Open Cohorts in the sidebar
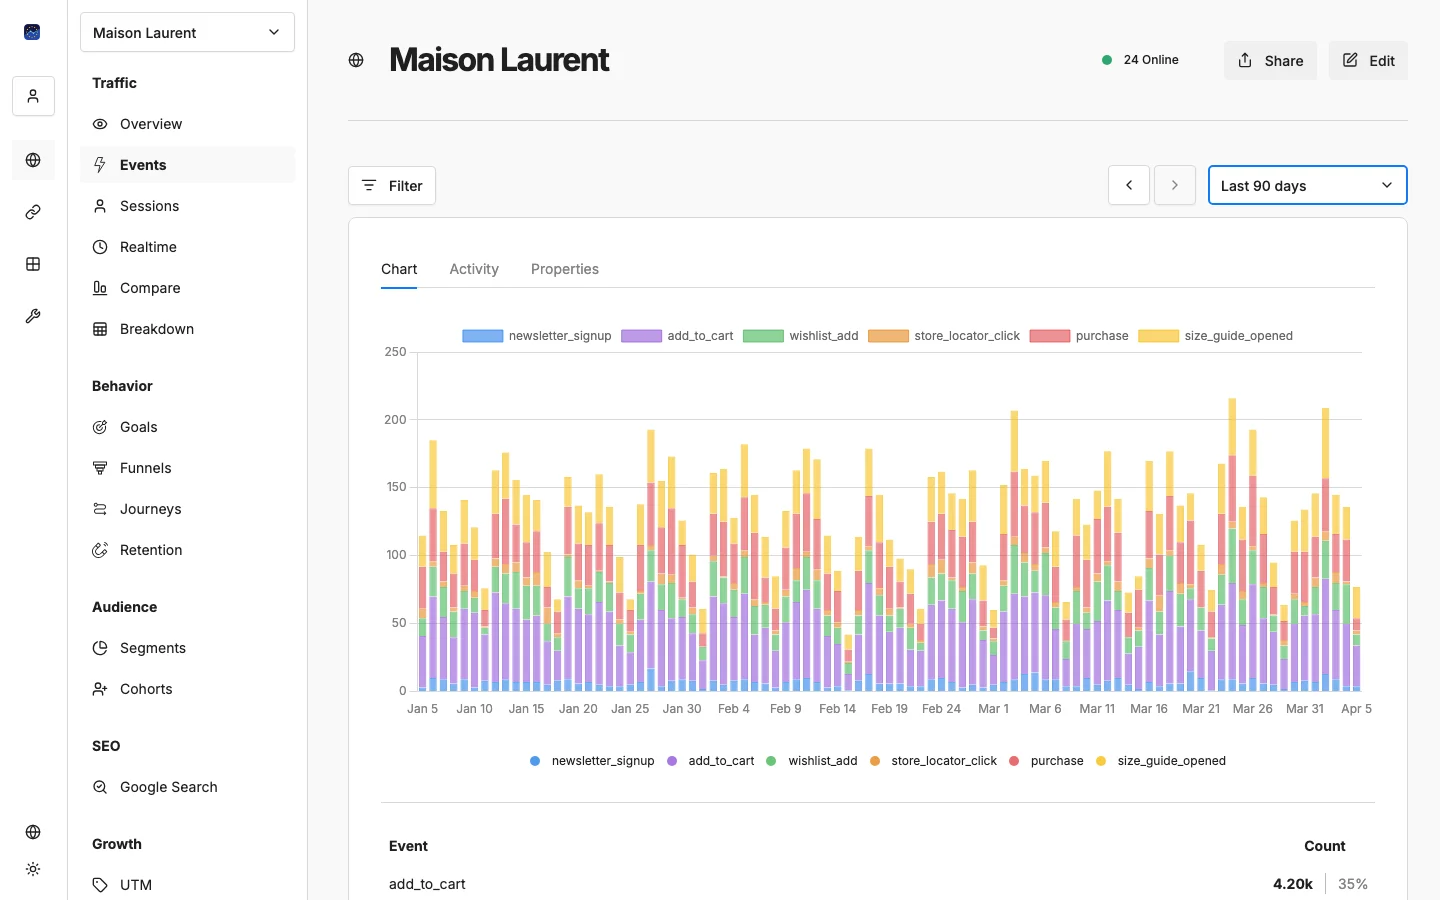 coord(188,689)
